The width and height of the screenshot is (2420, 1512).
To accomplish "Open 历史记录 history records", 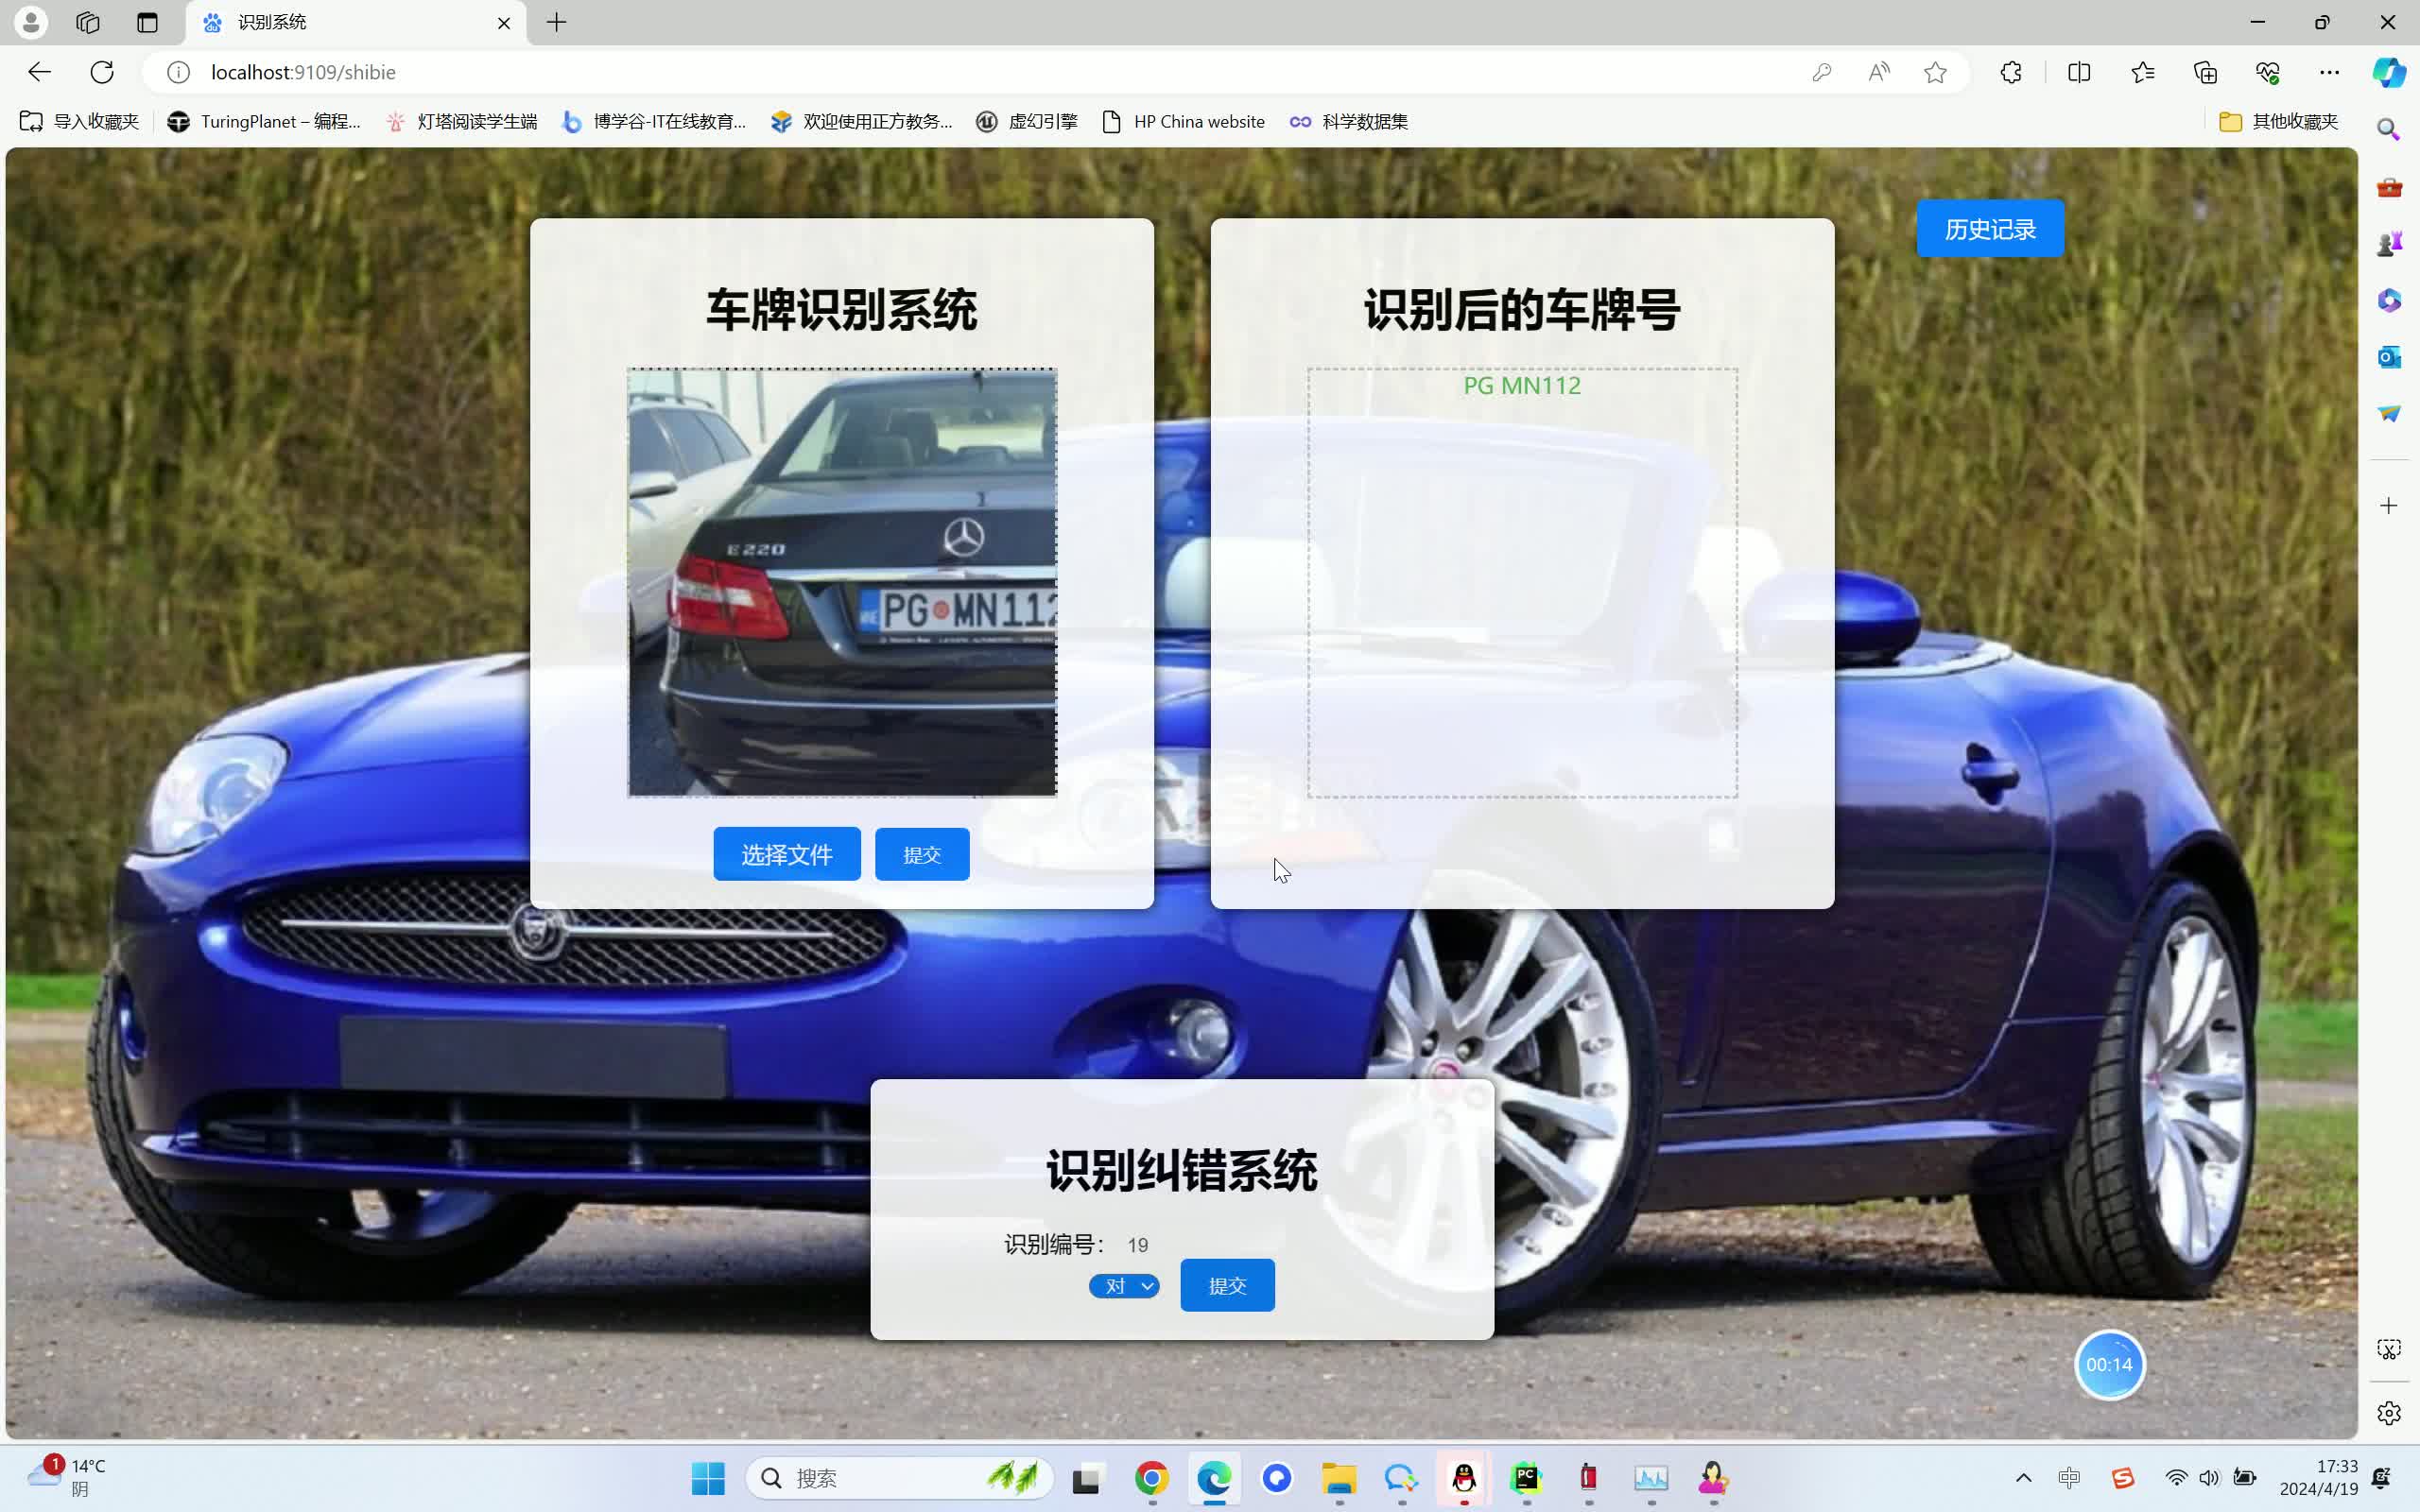I will (1988, 228).
